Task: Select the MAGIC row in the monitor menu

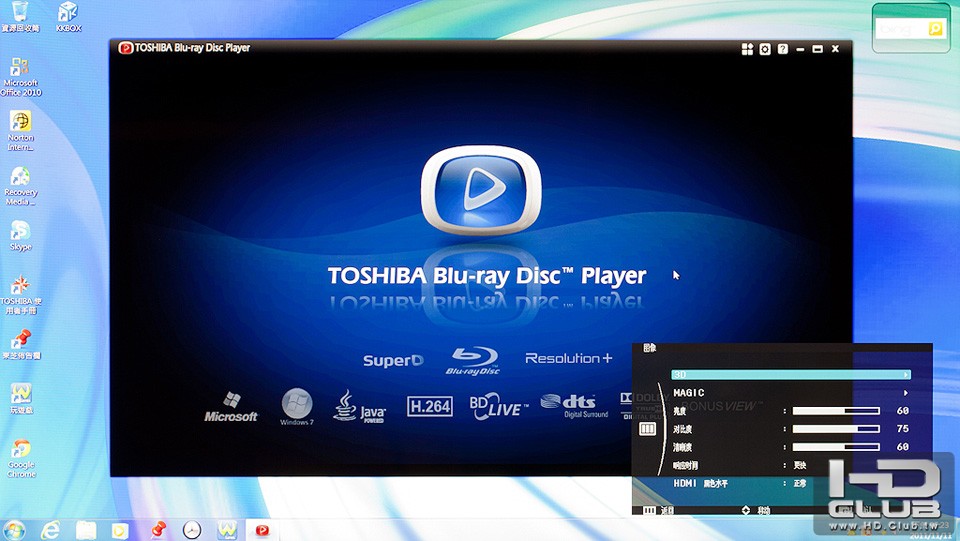Action: click(791, 393)
